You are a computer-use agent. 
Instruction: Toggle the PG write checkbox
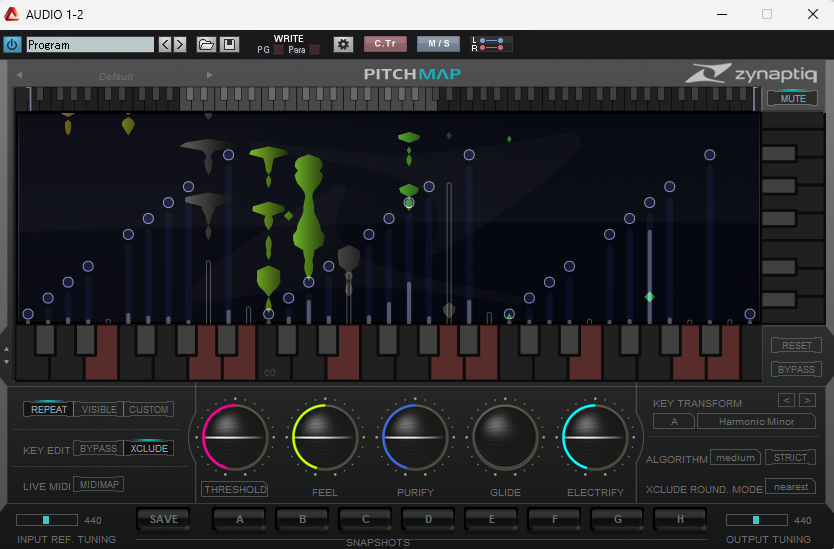tap(278, 49)
